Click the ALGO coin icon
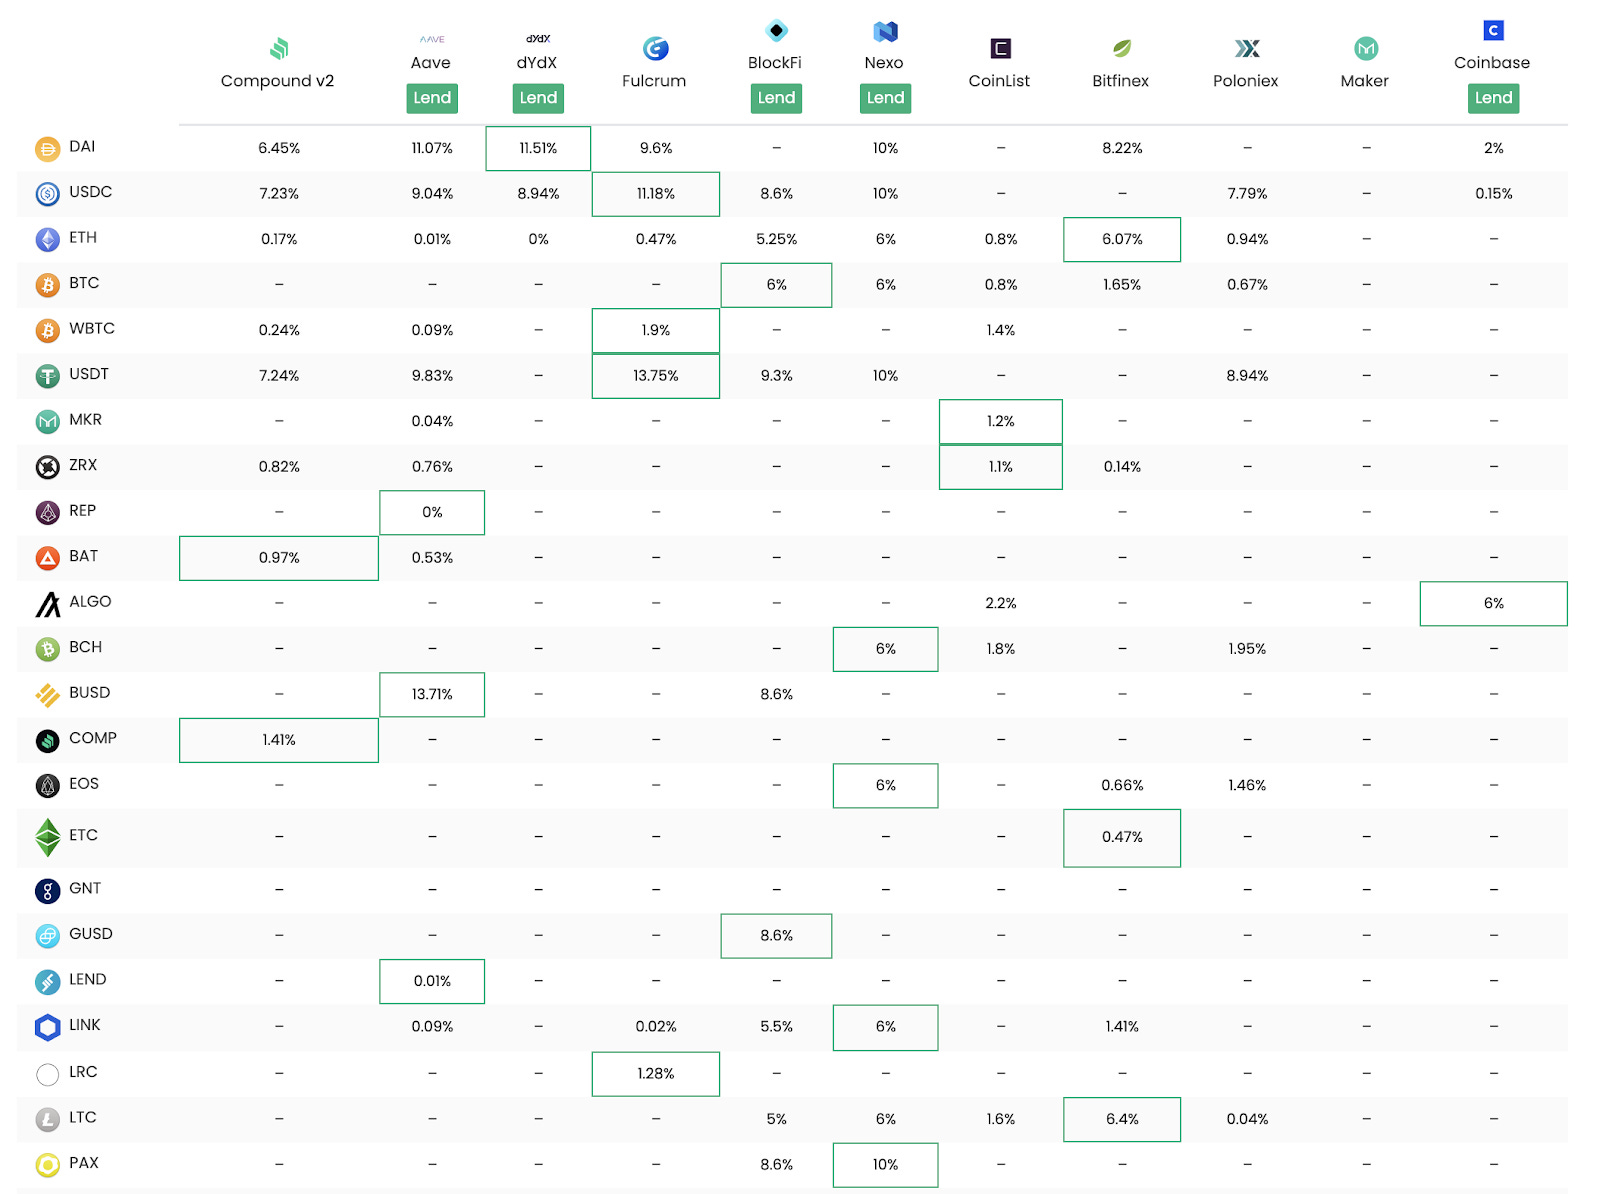This screenshot has height=1194, width=1600. (x=48, y=604)
